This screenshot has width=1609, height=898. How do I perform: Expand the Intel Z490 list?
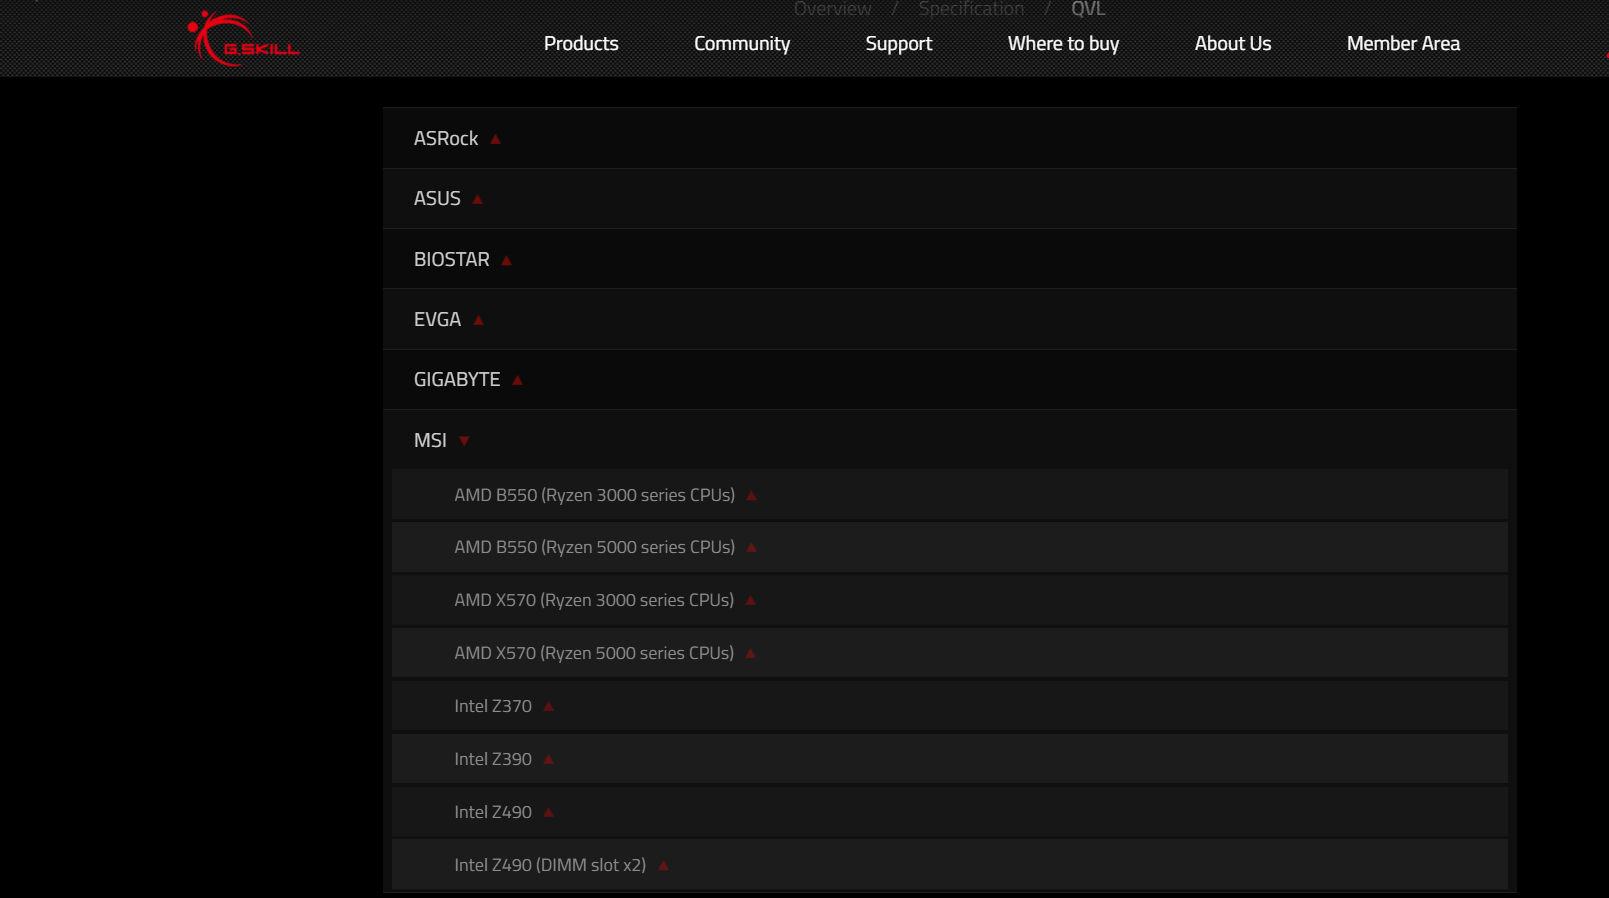pyautogui.click(x=949, y=812)
